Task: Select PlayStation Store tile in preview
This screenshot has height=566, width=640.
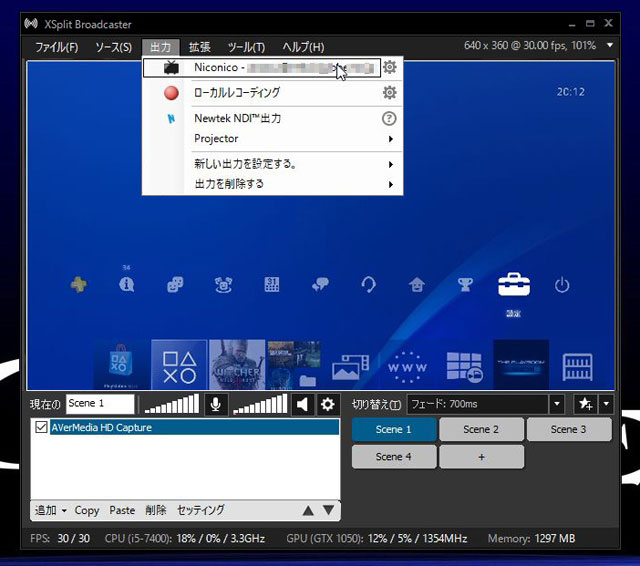Action: [120, 364]
